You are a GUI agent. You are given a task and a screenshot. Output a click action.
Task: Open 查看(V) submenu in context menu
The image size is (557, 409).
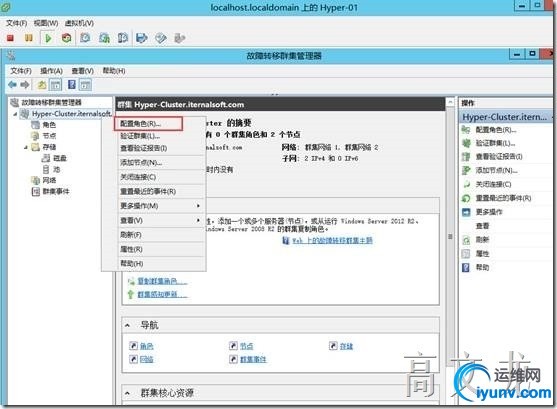(x=131, y=220)
